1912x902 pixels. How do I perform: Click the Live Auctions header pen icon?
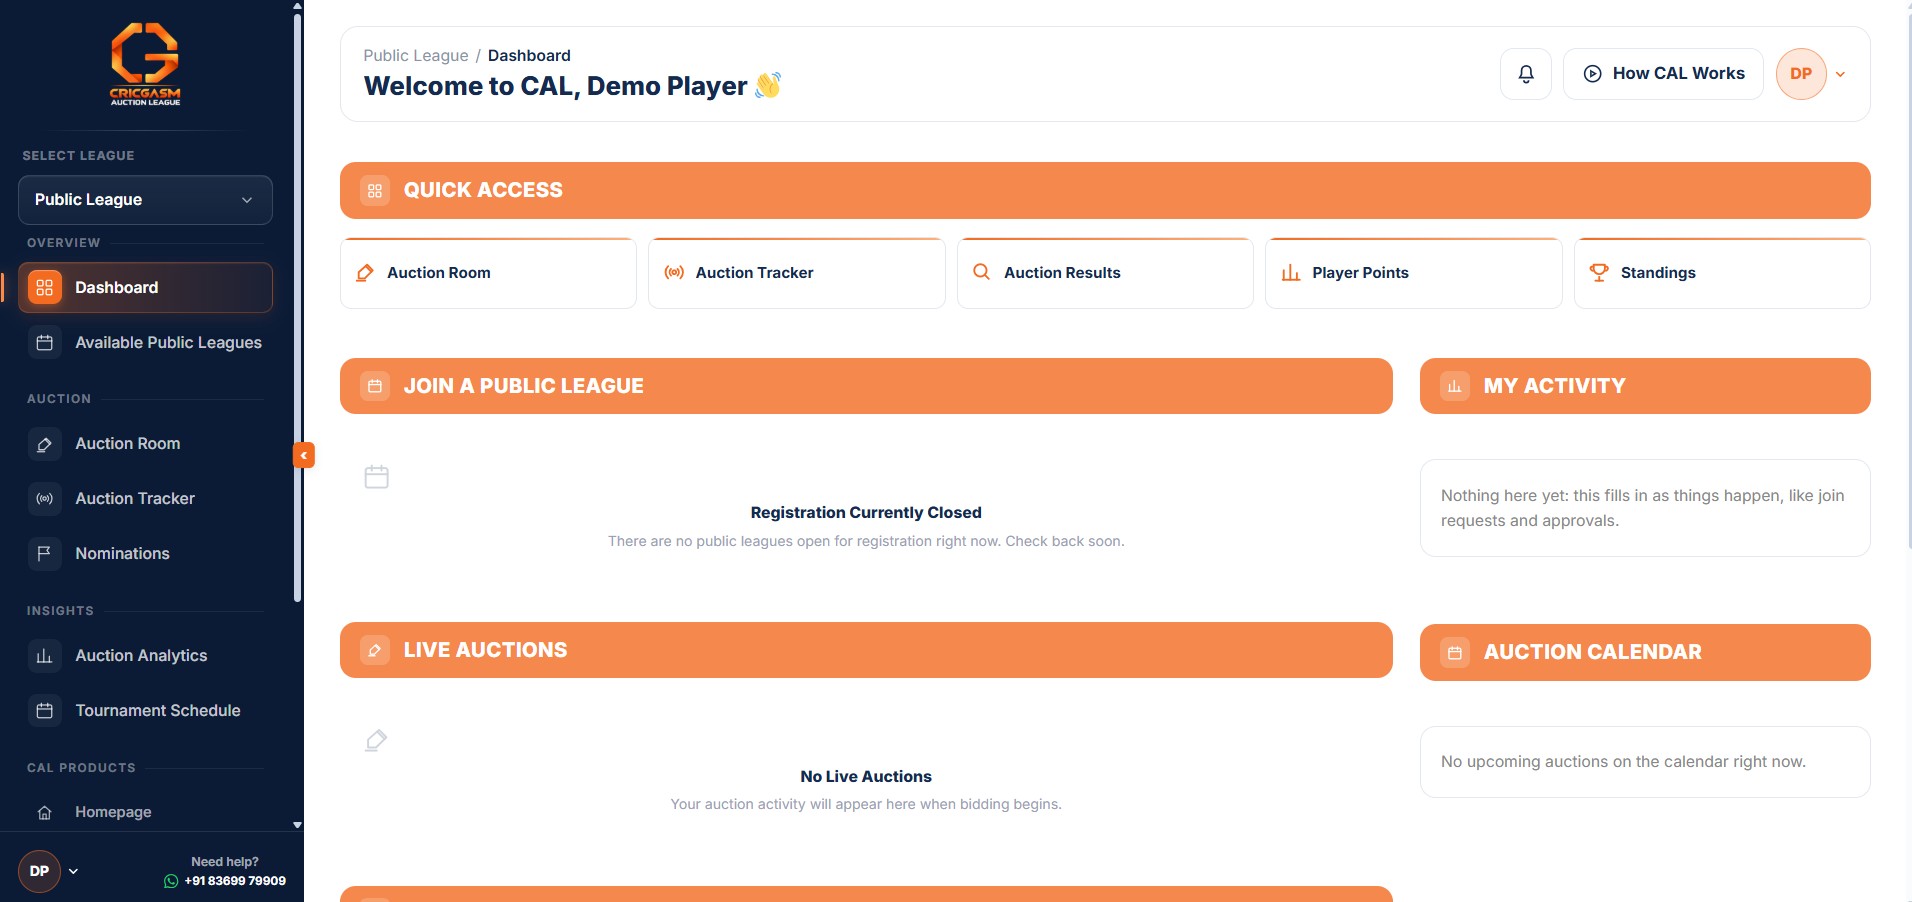coord(375,651)
